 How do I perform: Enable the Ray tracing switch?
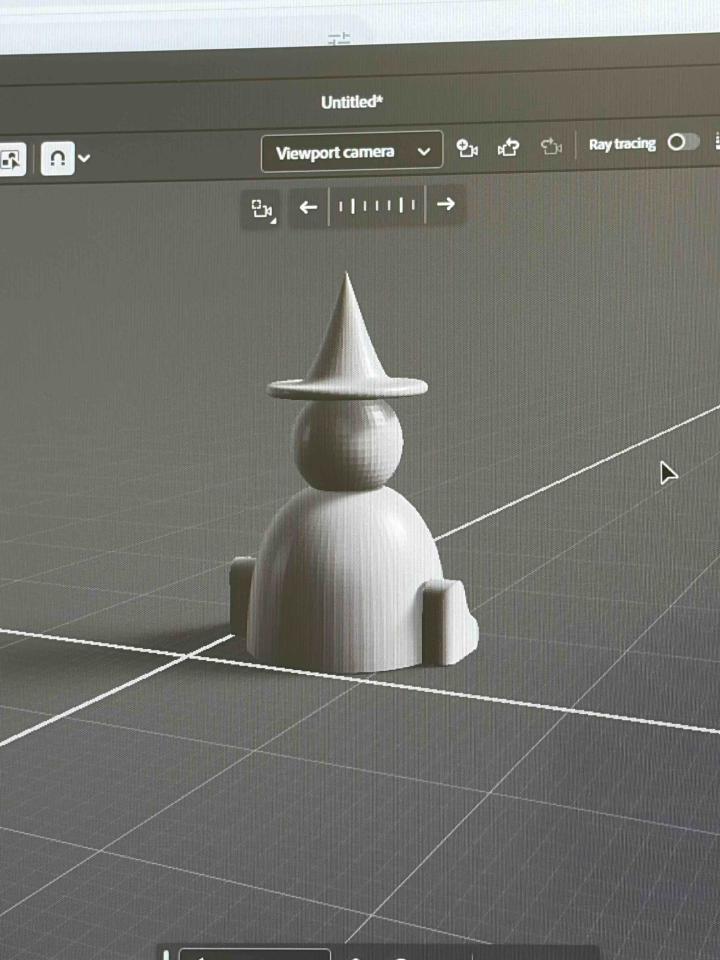click(683, 142)
